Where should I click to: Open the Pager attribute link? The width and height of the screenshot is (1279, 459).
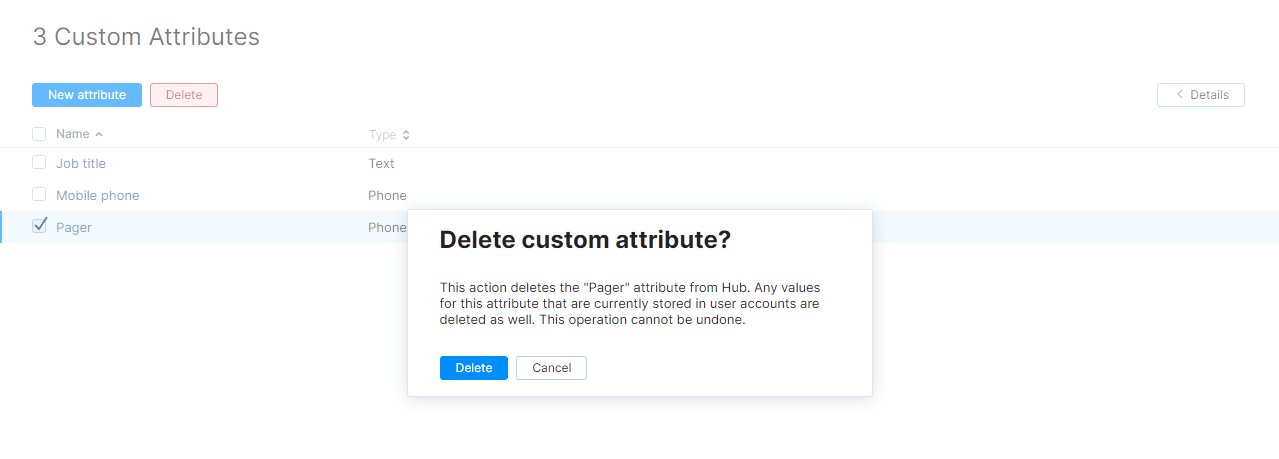tap(74, 227)
